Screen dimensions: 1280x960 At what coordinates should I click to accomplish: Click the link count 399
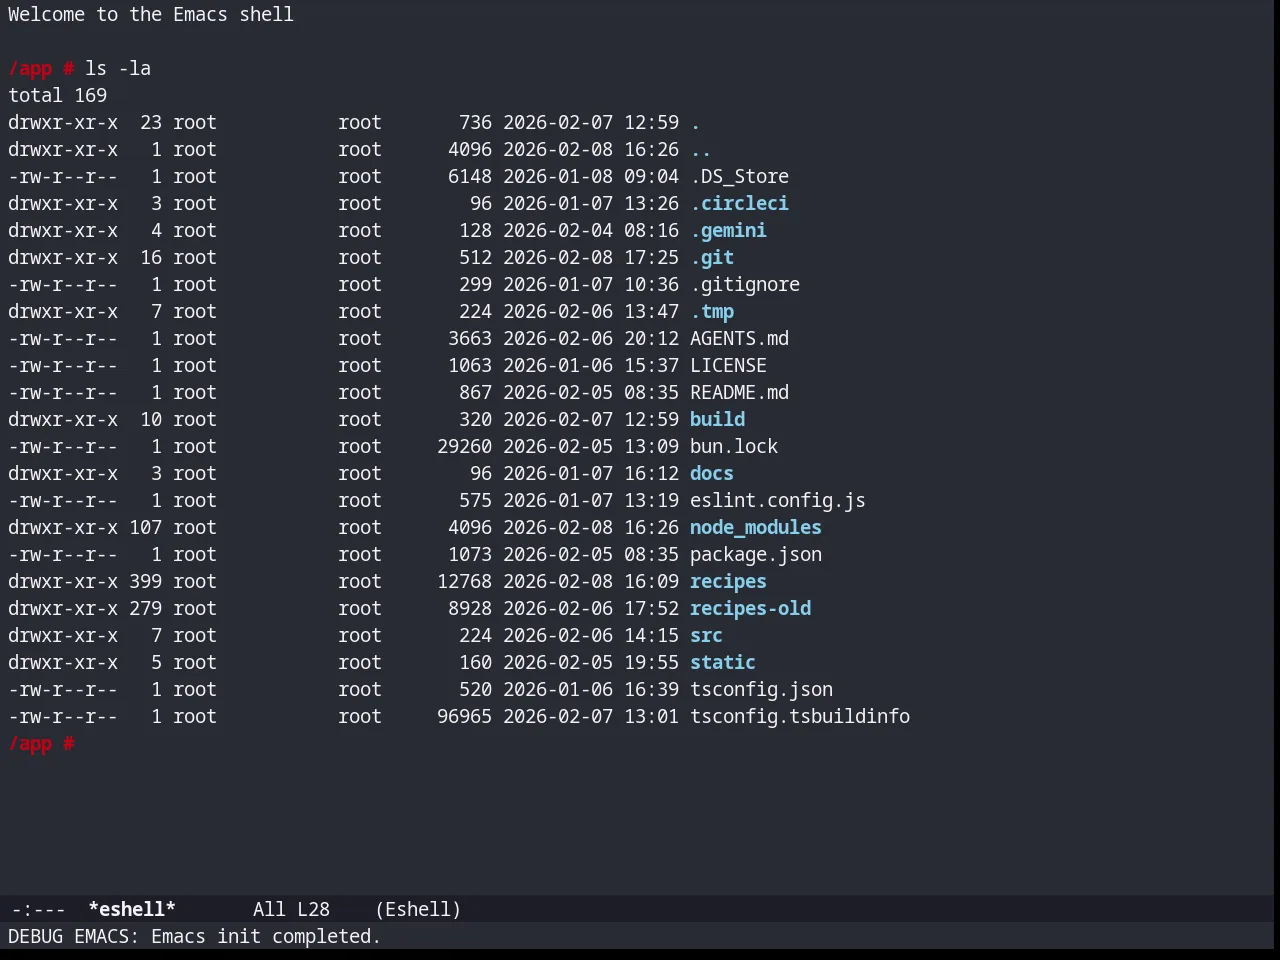click(x=145, y=581)
